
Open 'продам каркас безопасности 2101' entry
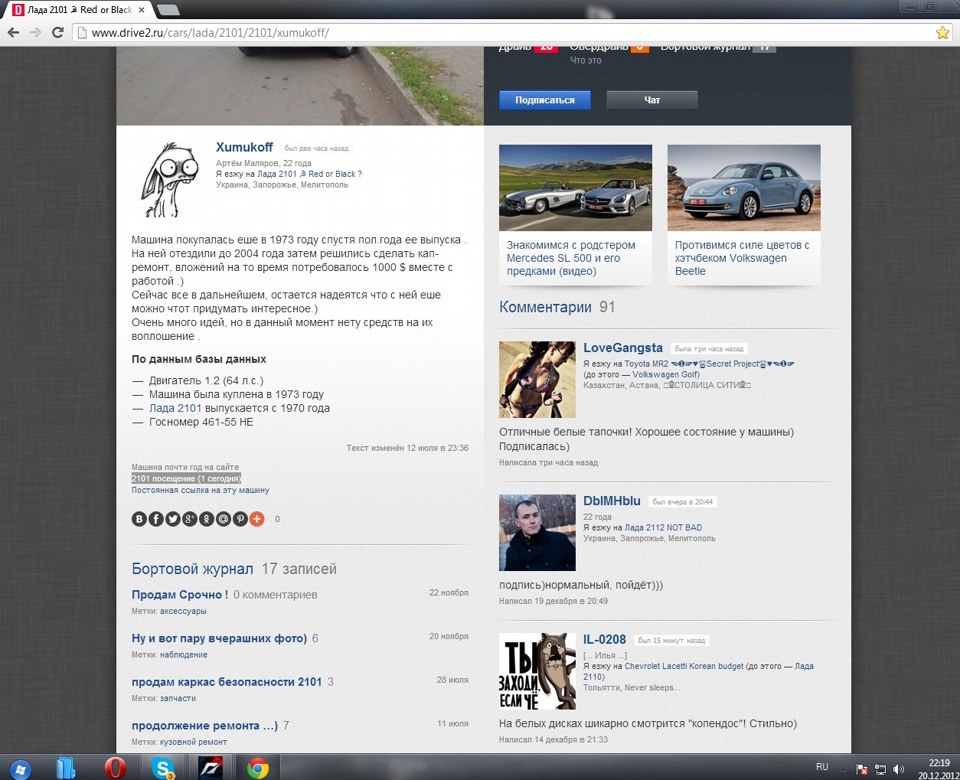coord(227,681)
